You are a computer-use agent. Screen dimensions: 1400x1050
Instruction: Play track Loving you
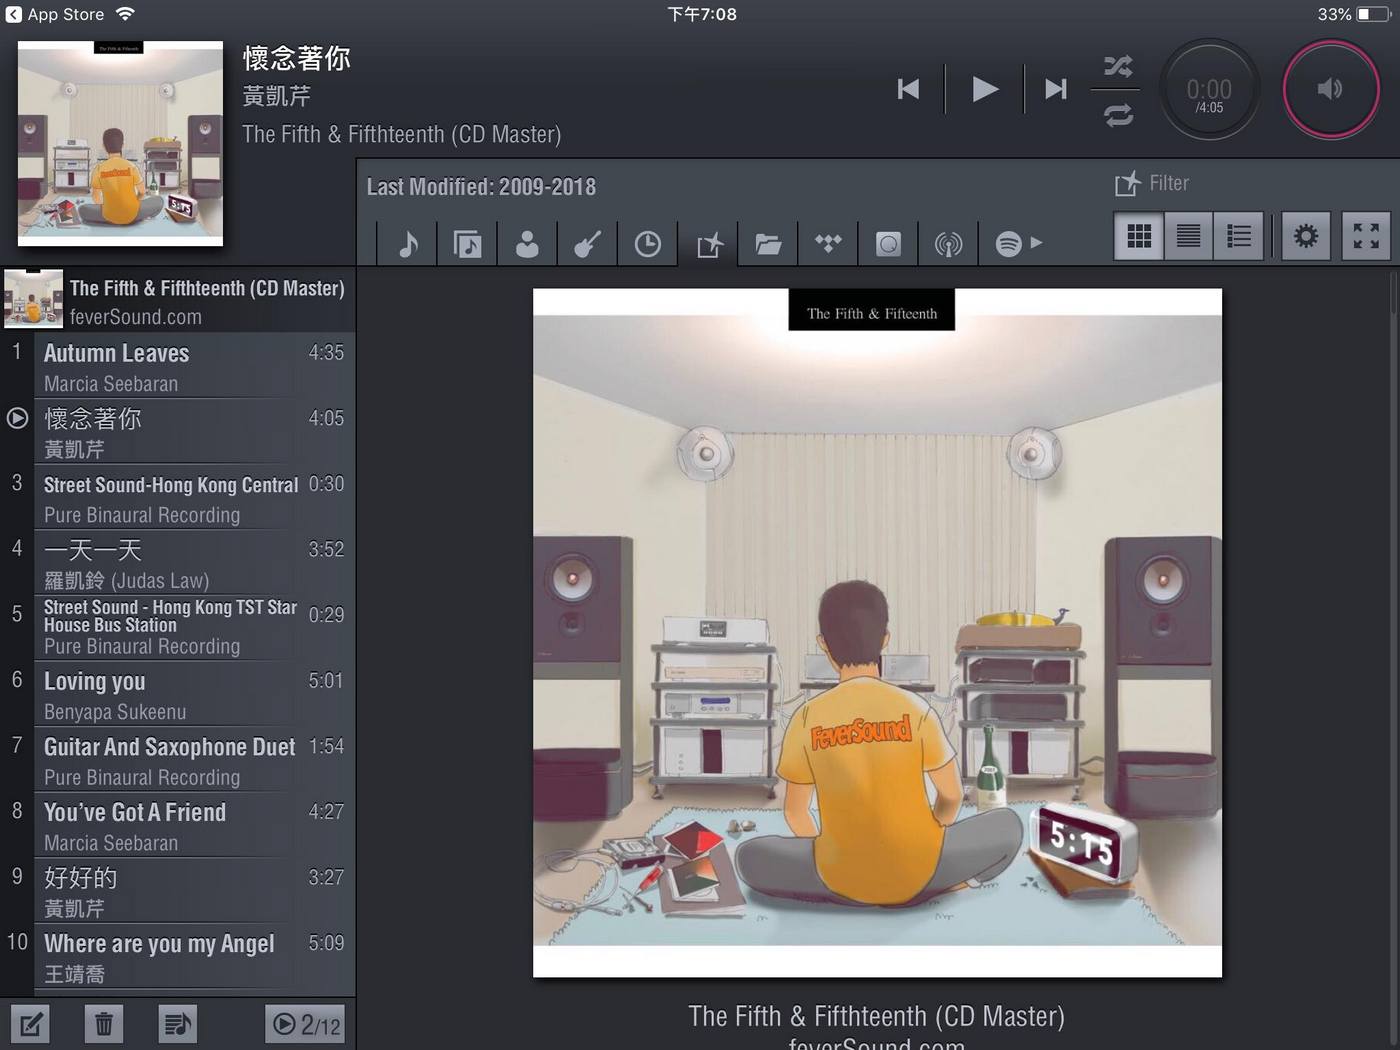[178, 694]
